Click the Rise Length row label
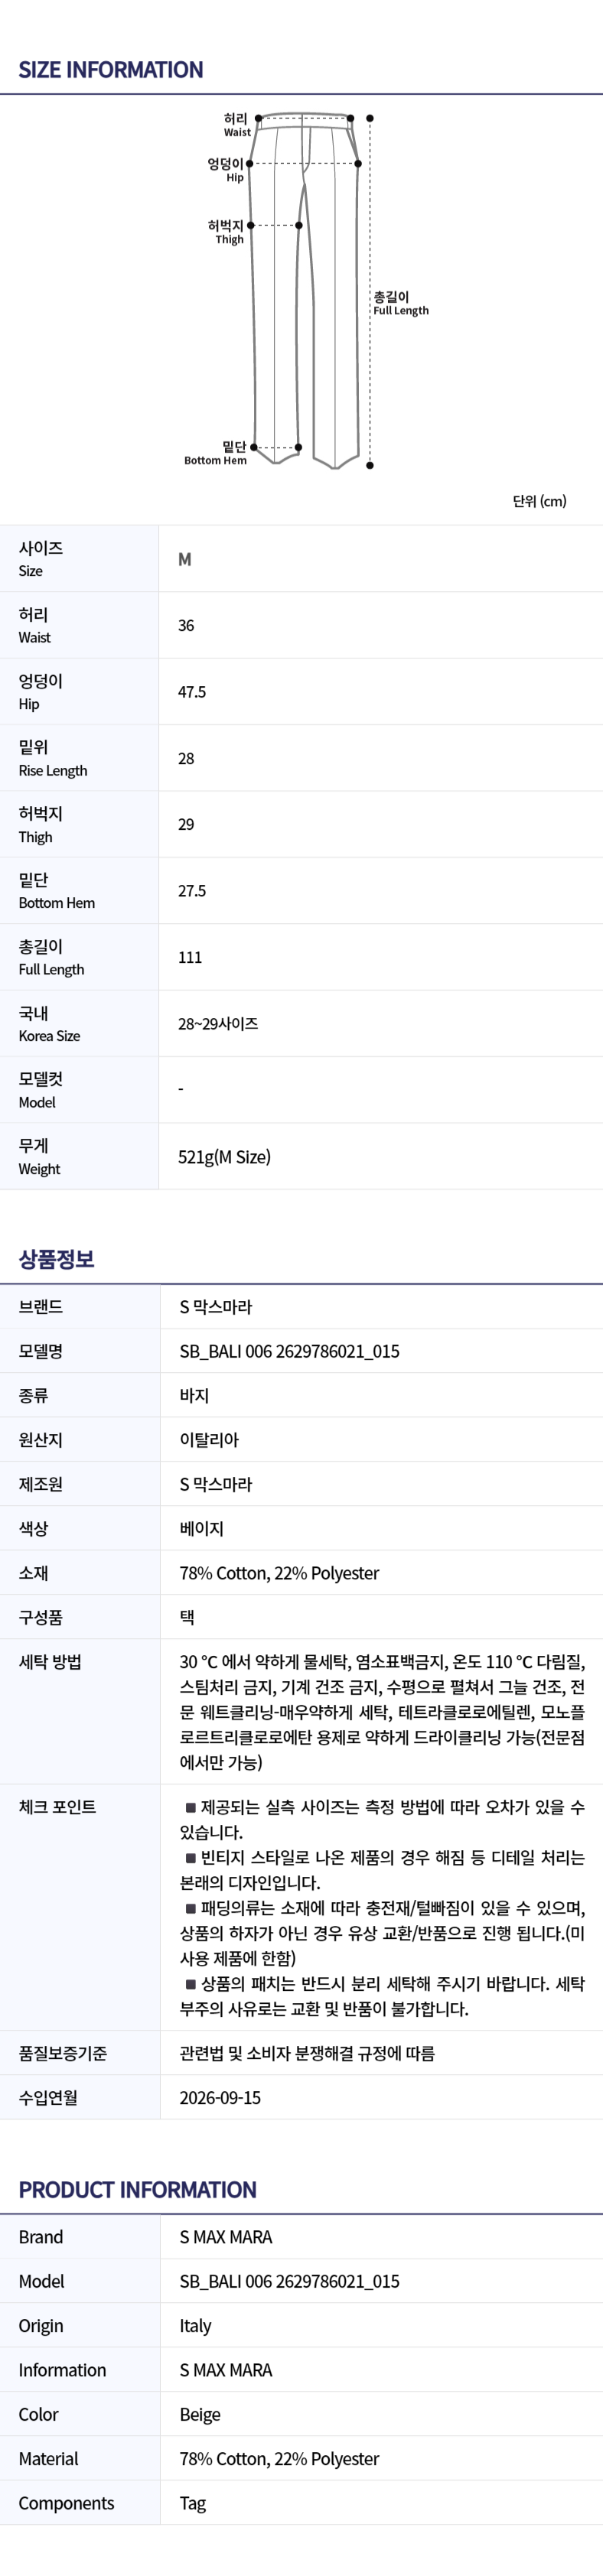This screenshot has width=603, height=2576. coord(53,758)
